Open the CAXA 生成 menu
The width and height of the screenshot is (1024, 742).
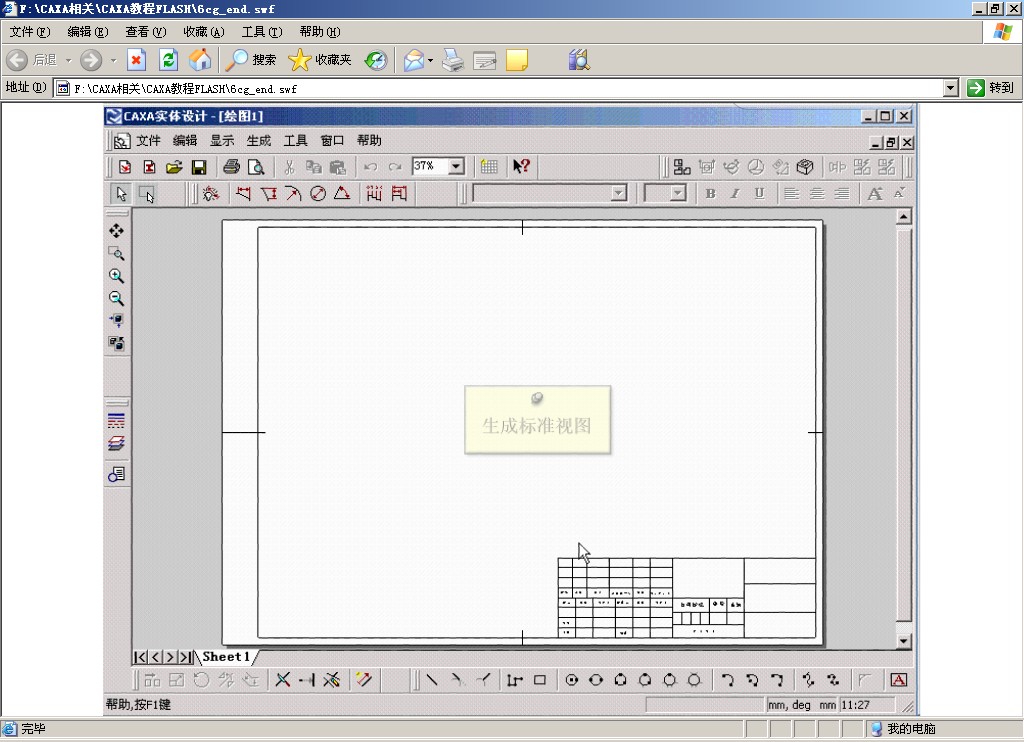pyautogui.click(x=259, y=140)
